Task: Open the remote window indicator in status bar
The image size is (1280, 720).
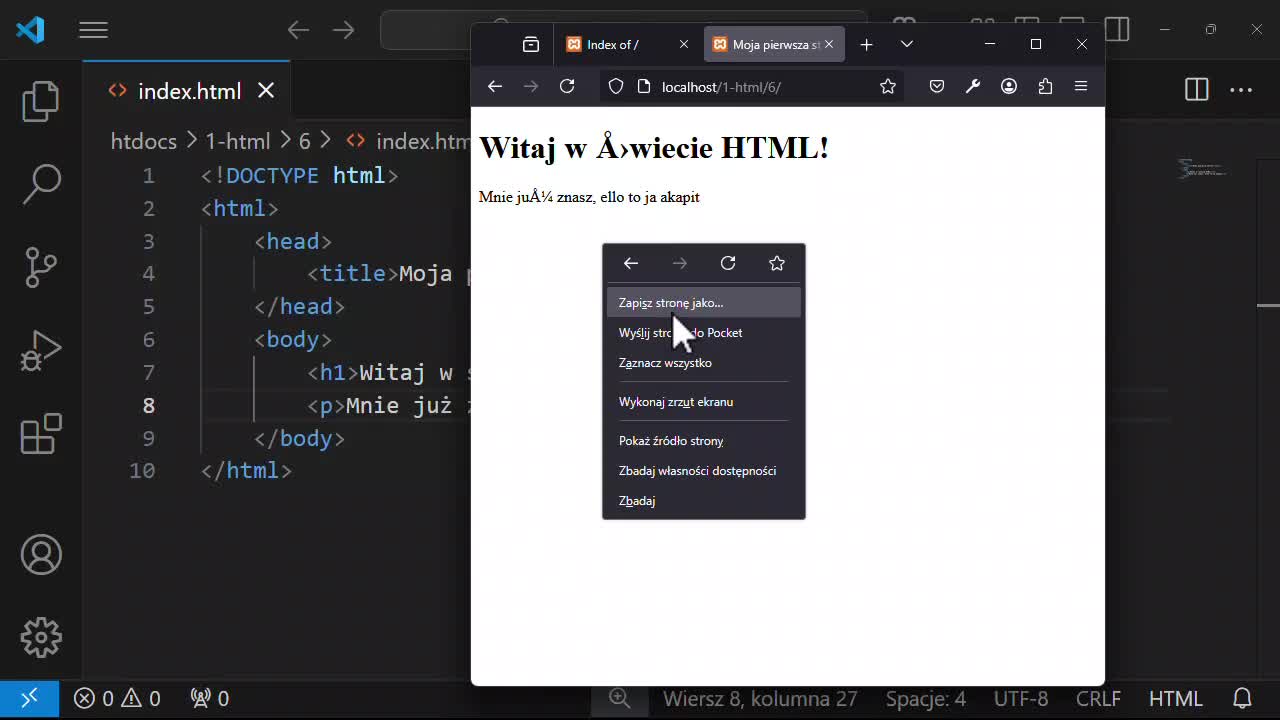Action: (x=29, y=698)
